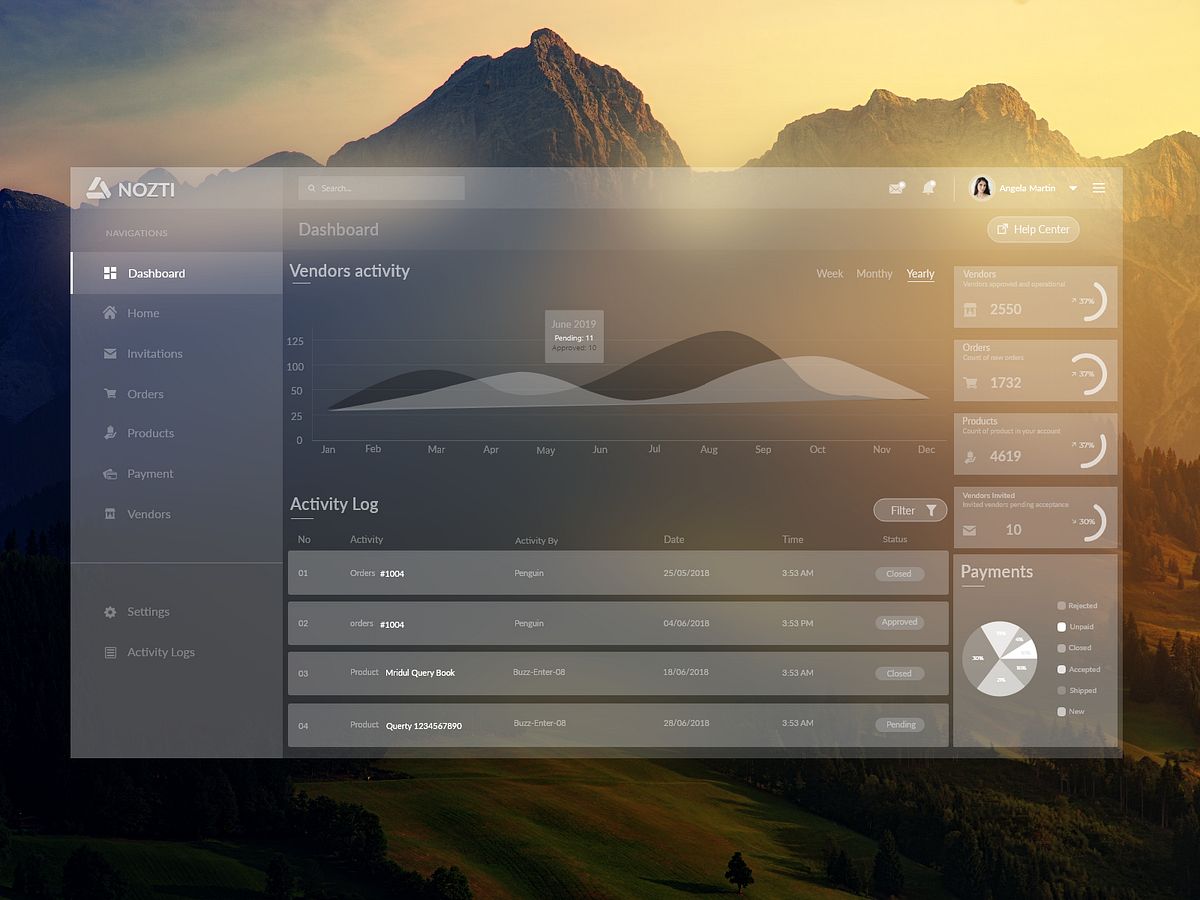
Task: Click the Vendors sidebar icon
Action: tap(110, 513)
